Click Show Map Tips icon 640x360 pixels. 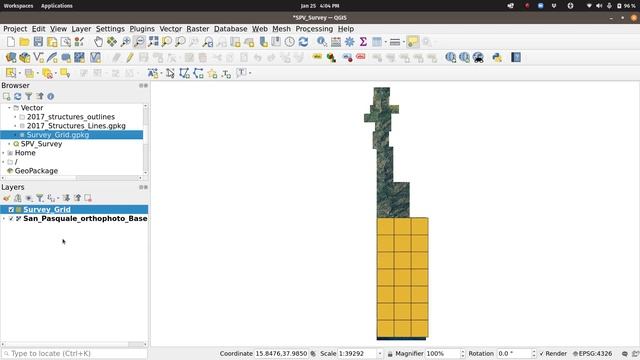tap(413, 42)
